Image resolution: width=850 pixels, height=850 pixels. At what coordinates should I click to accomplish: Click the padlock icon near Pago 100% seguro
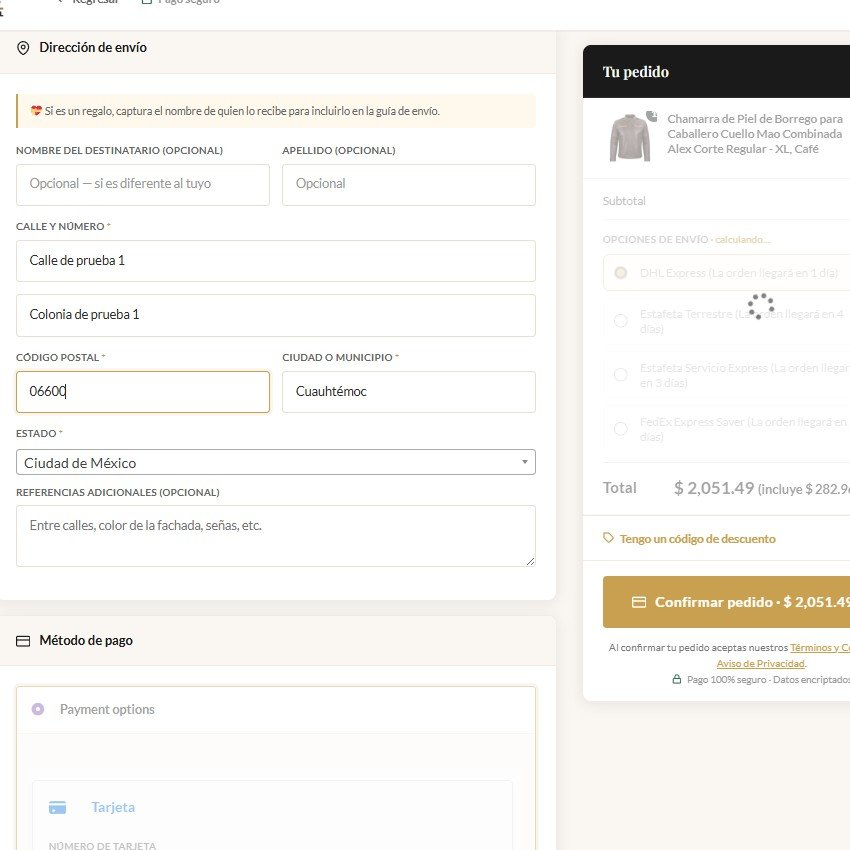tap(677, 679)
